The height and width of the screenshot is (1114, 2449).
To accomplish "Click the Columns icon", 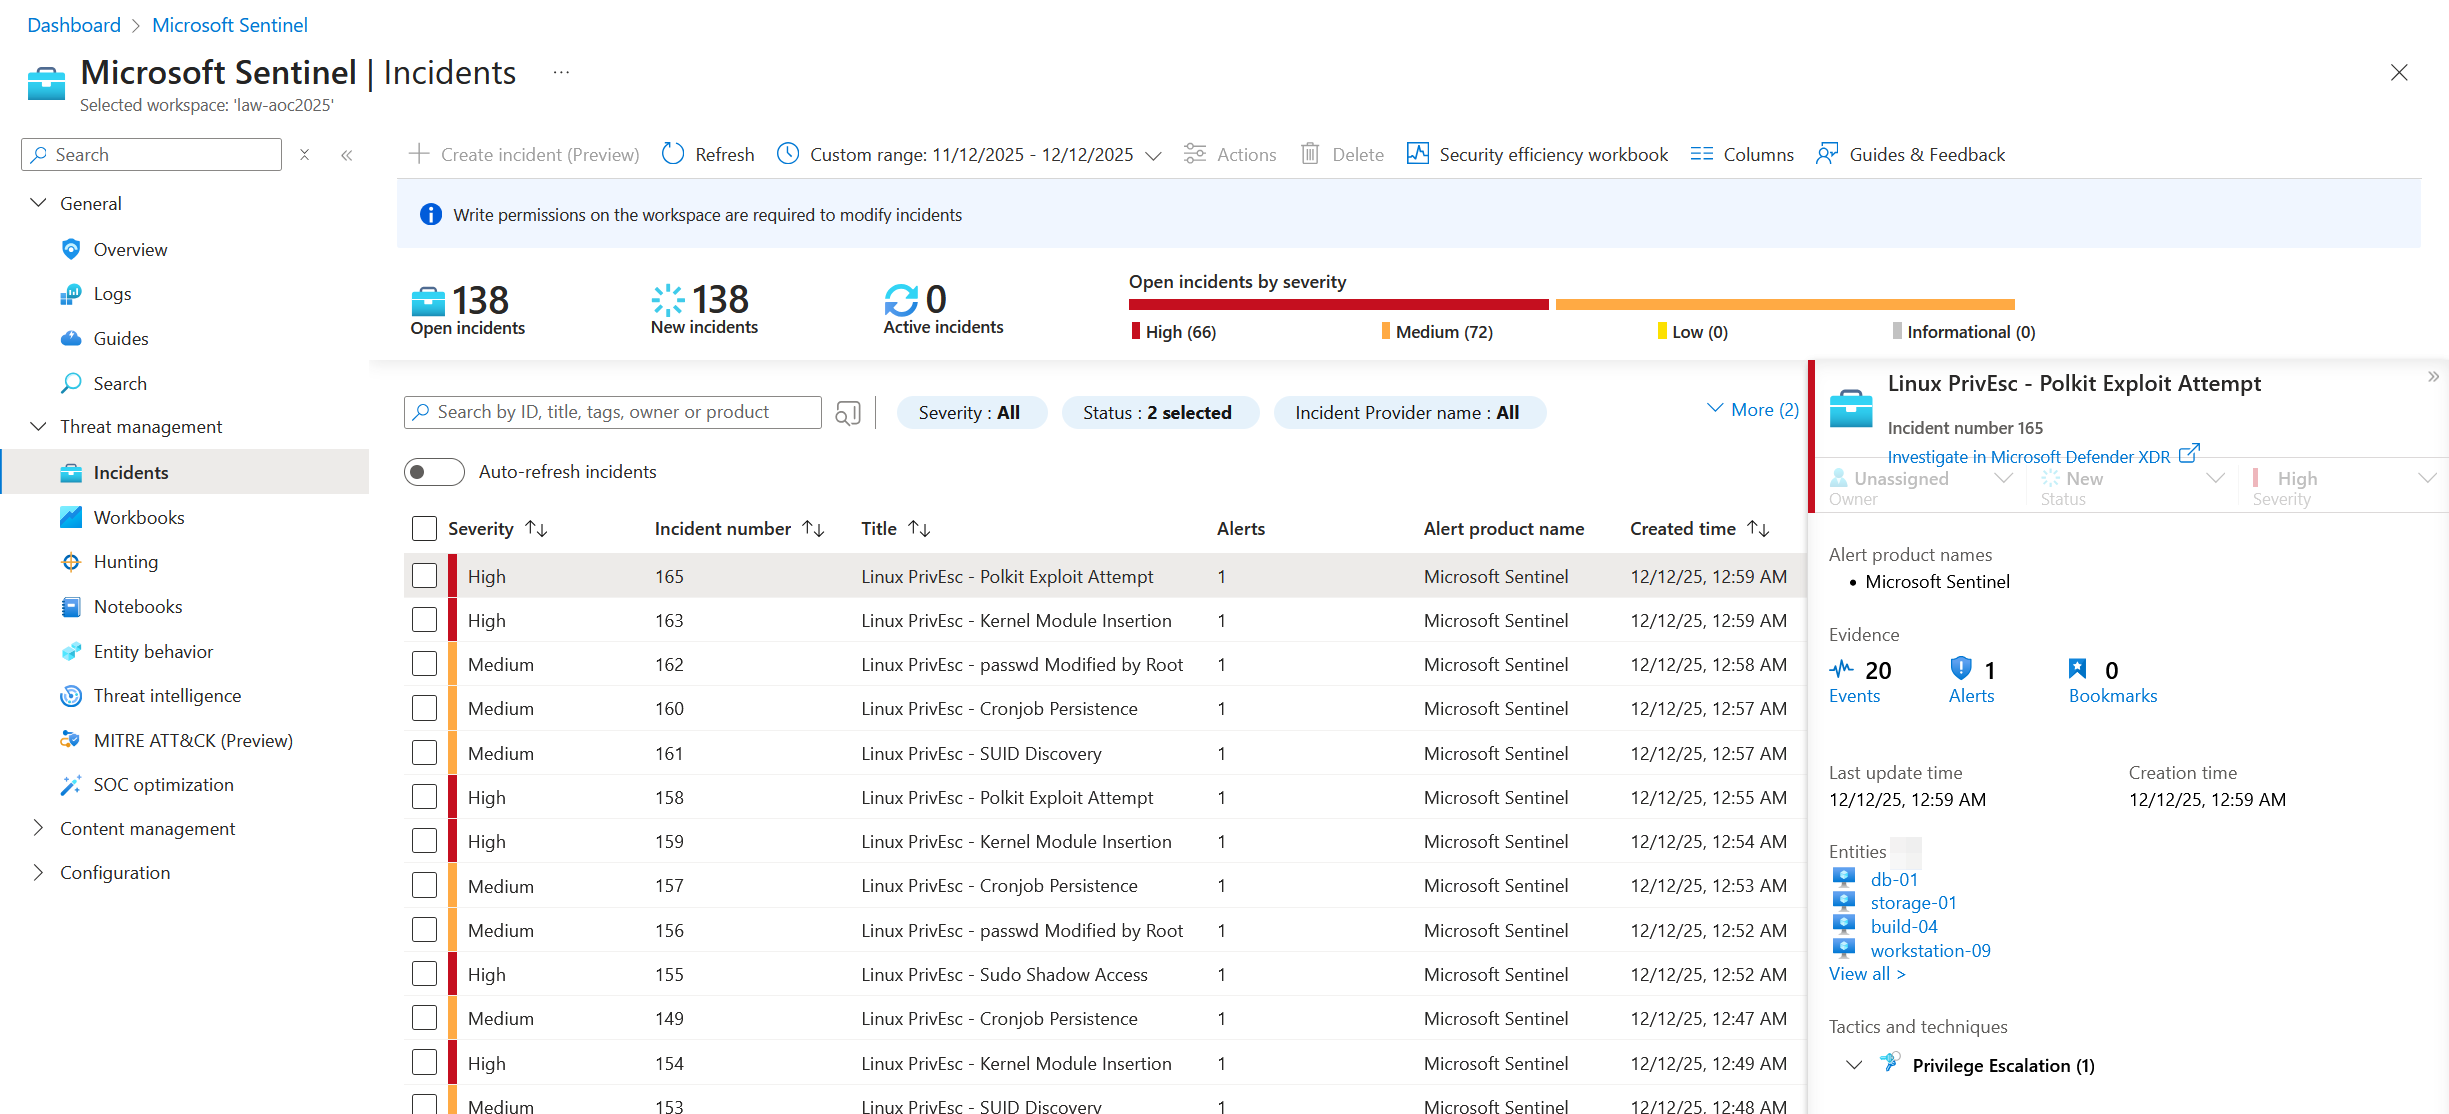I will [1701, 154].
